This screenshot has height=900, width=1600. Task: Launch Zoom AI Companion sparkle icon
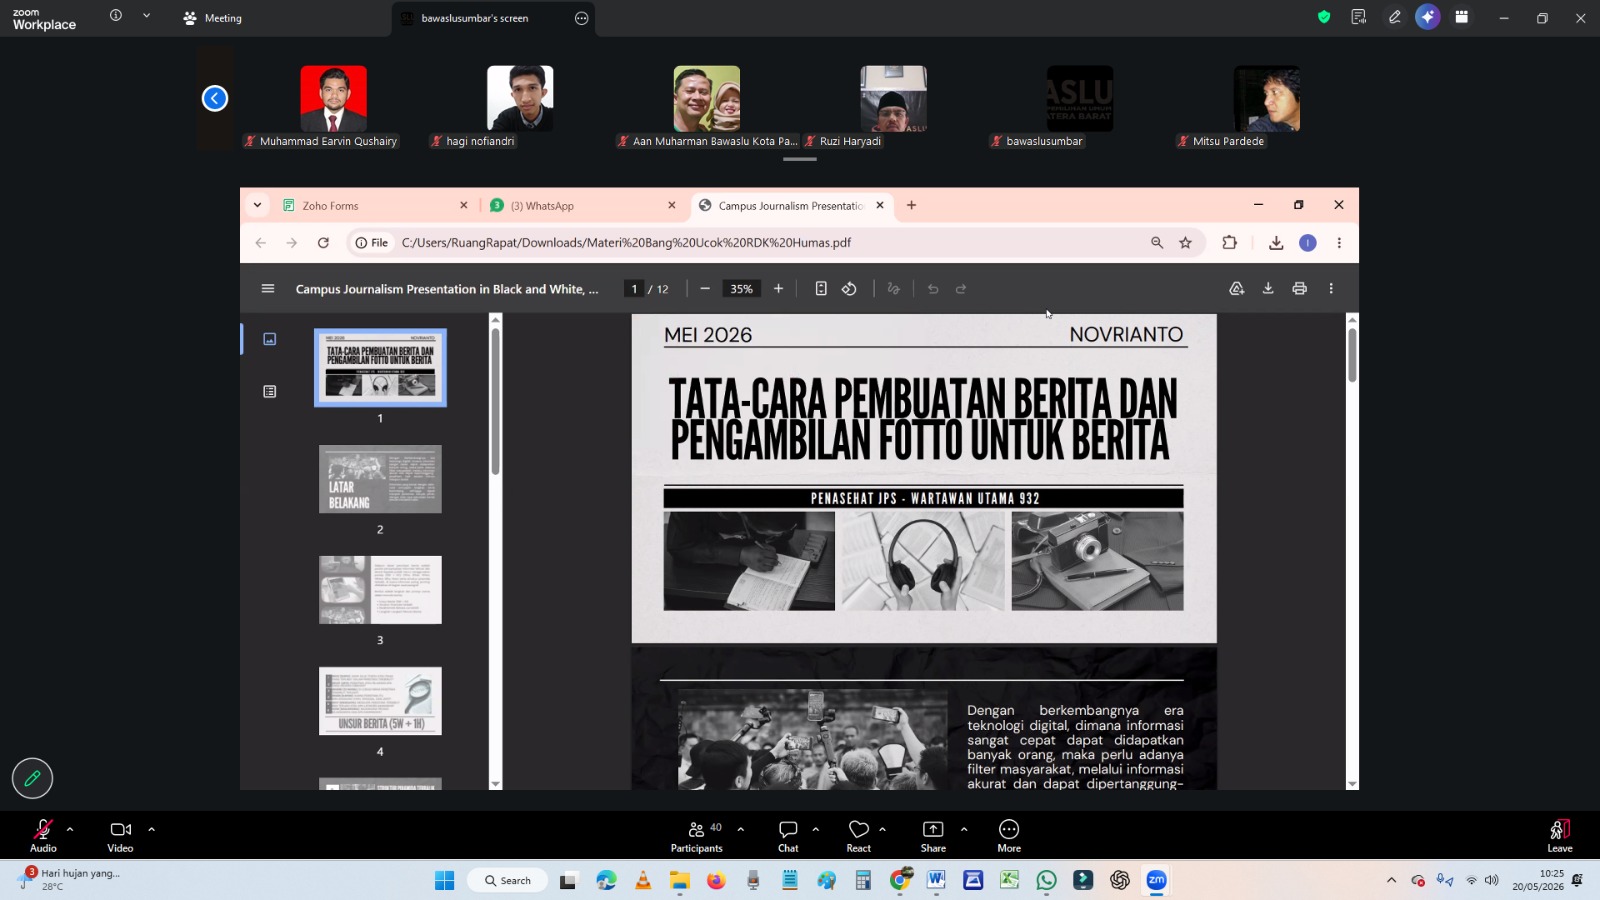pos(1428,17)
